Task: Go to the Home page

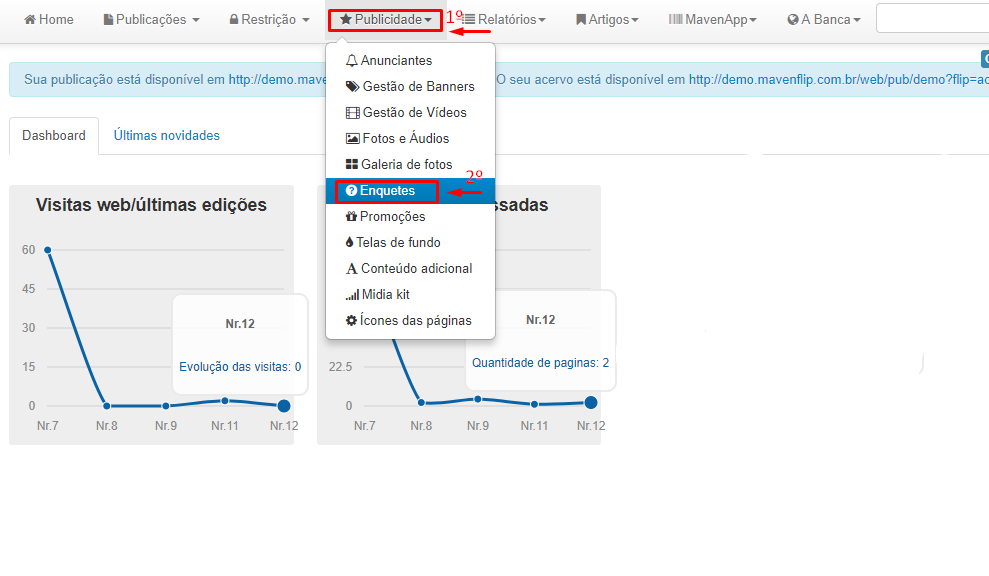Action: tap(49, 20)
